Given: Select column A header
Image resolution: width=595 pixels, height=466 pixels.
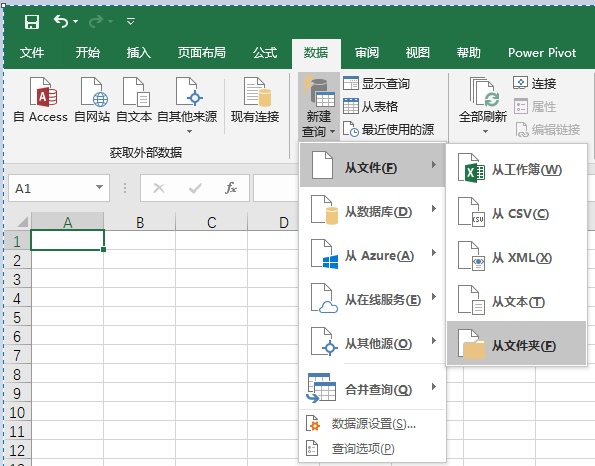Looking at the screenshot, I should [68, 222].
